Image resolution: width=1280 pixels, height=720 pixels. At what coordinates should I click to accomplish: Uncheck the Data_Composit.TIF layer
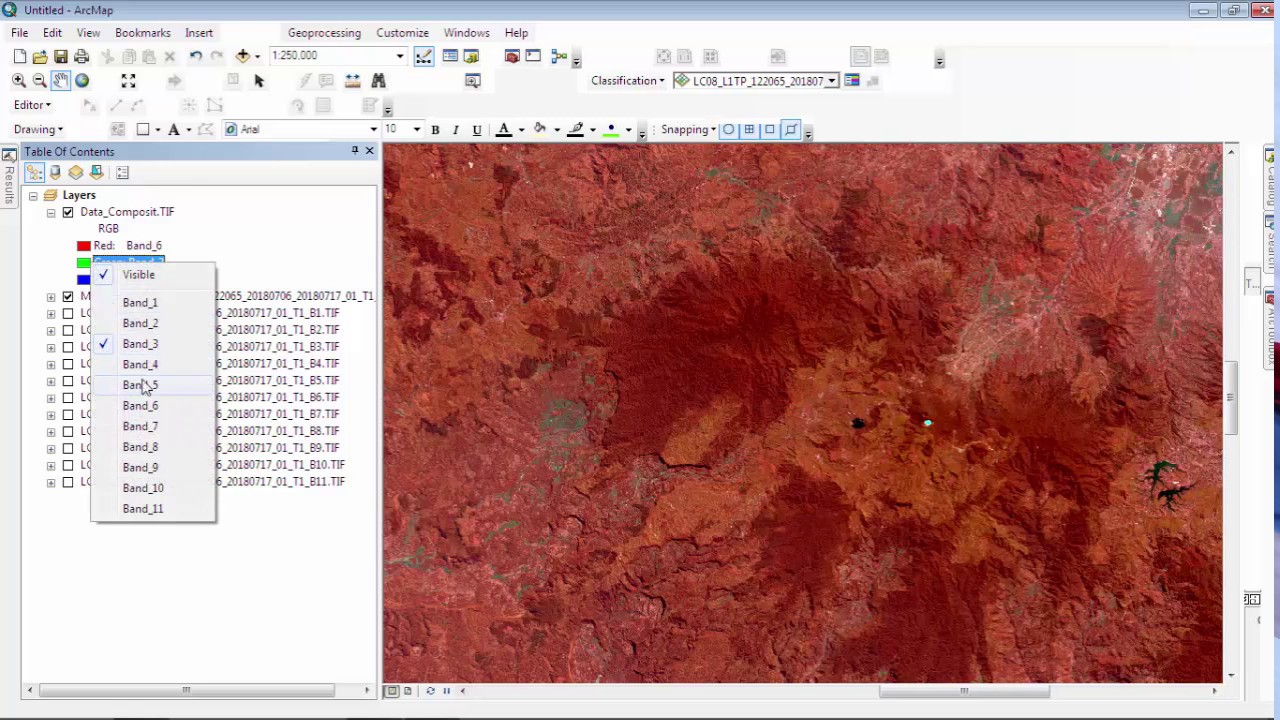68,212
